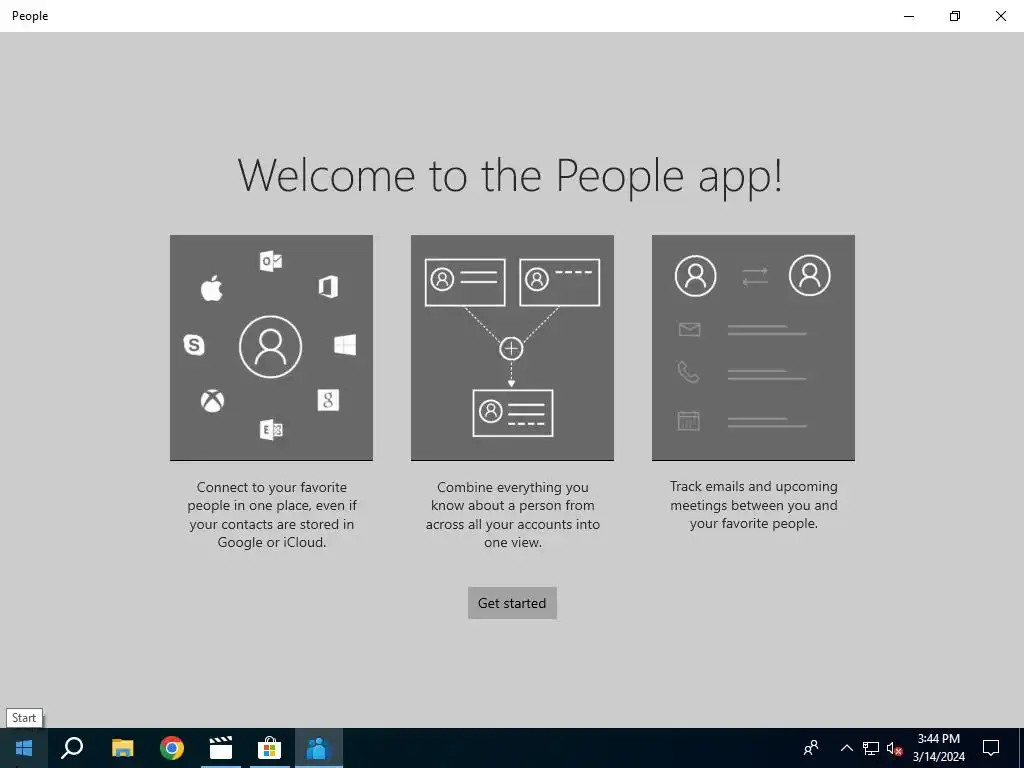Click the Google icon in first card
1024x768 pixels.
pyautogui.click(x=328, y=400)
